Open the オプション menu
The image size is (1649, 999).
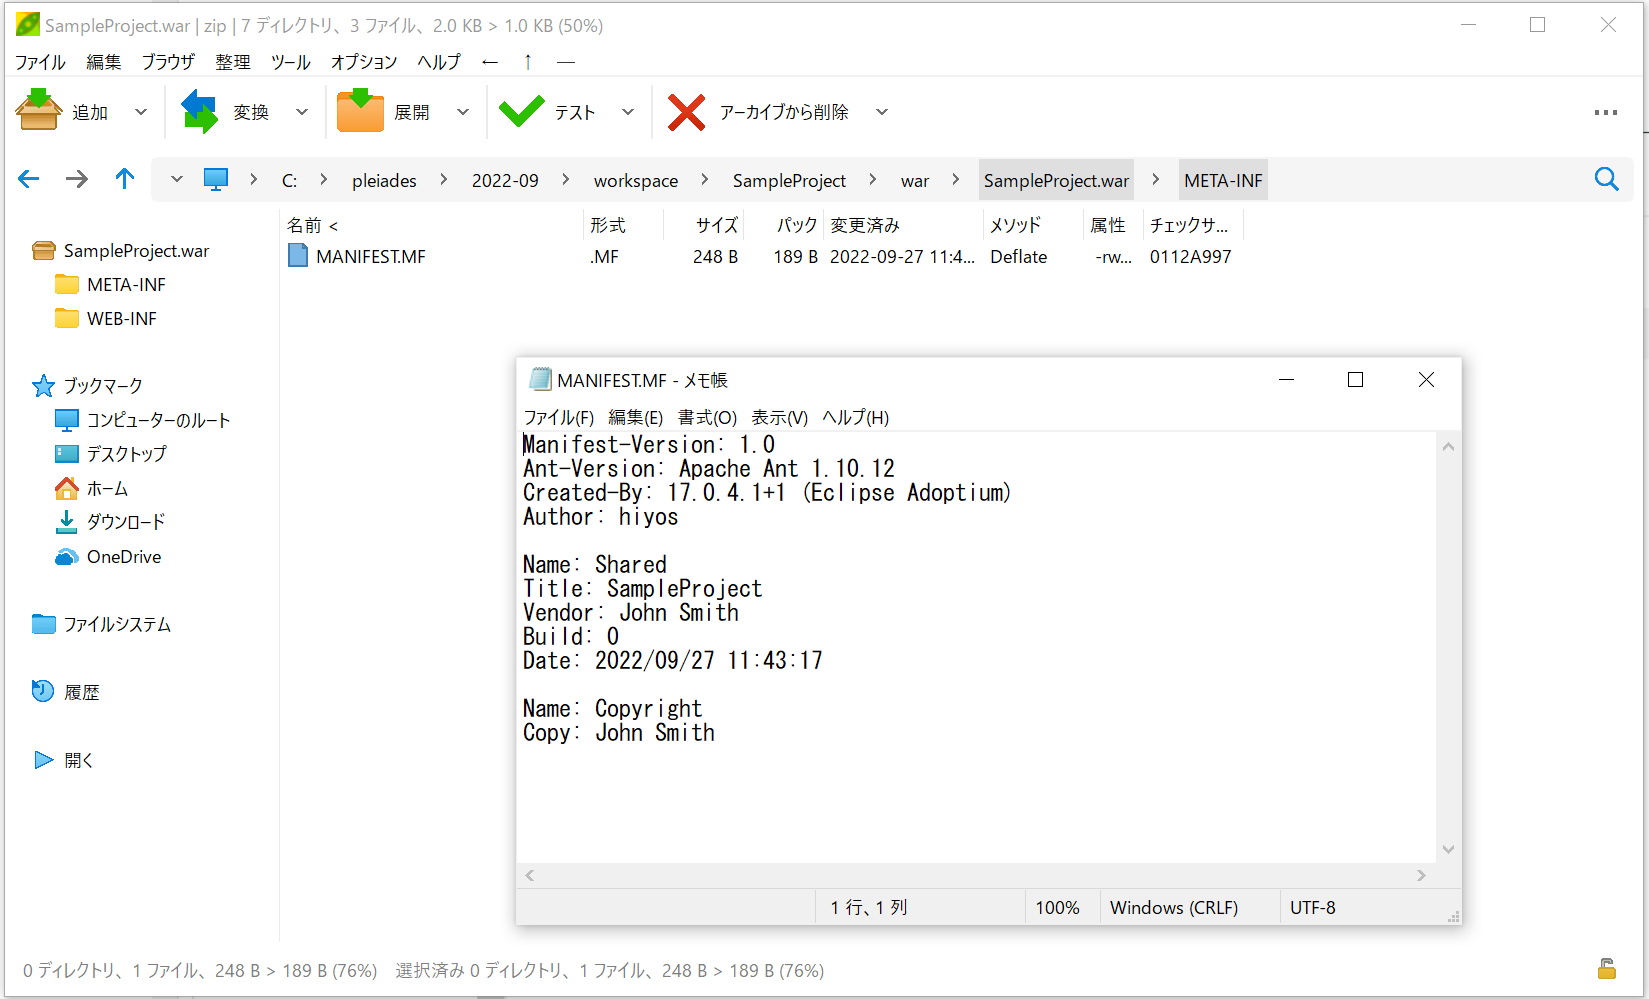click(x=364, y=62)
